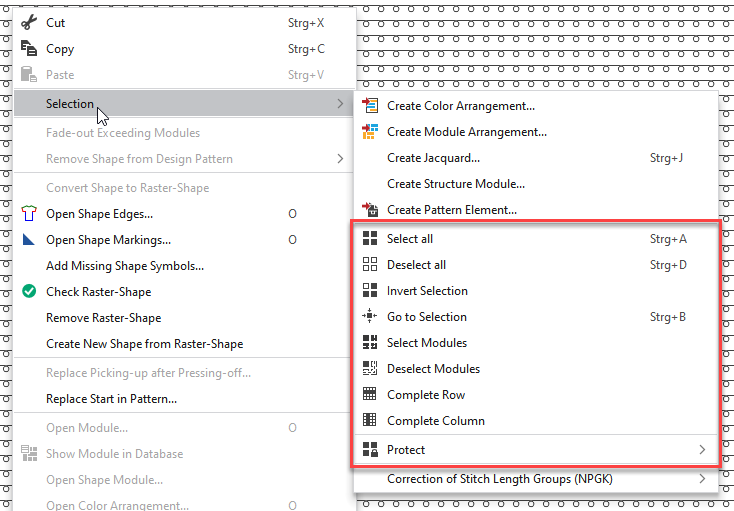Image resolution: width=734 pixels, height=511 pixels.
Task: Choose Invert Selection from submenu
Action: [427, 291]
